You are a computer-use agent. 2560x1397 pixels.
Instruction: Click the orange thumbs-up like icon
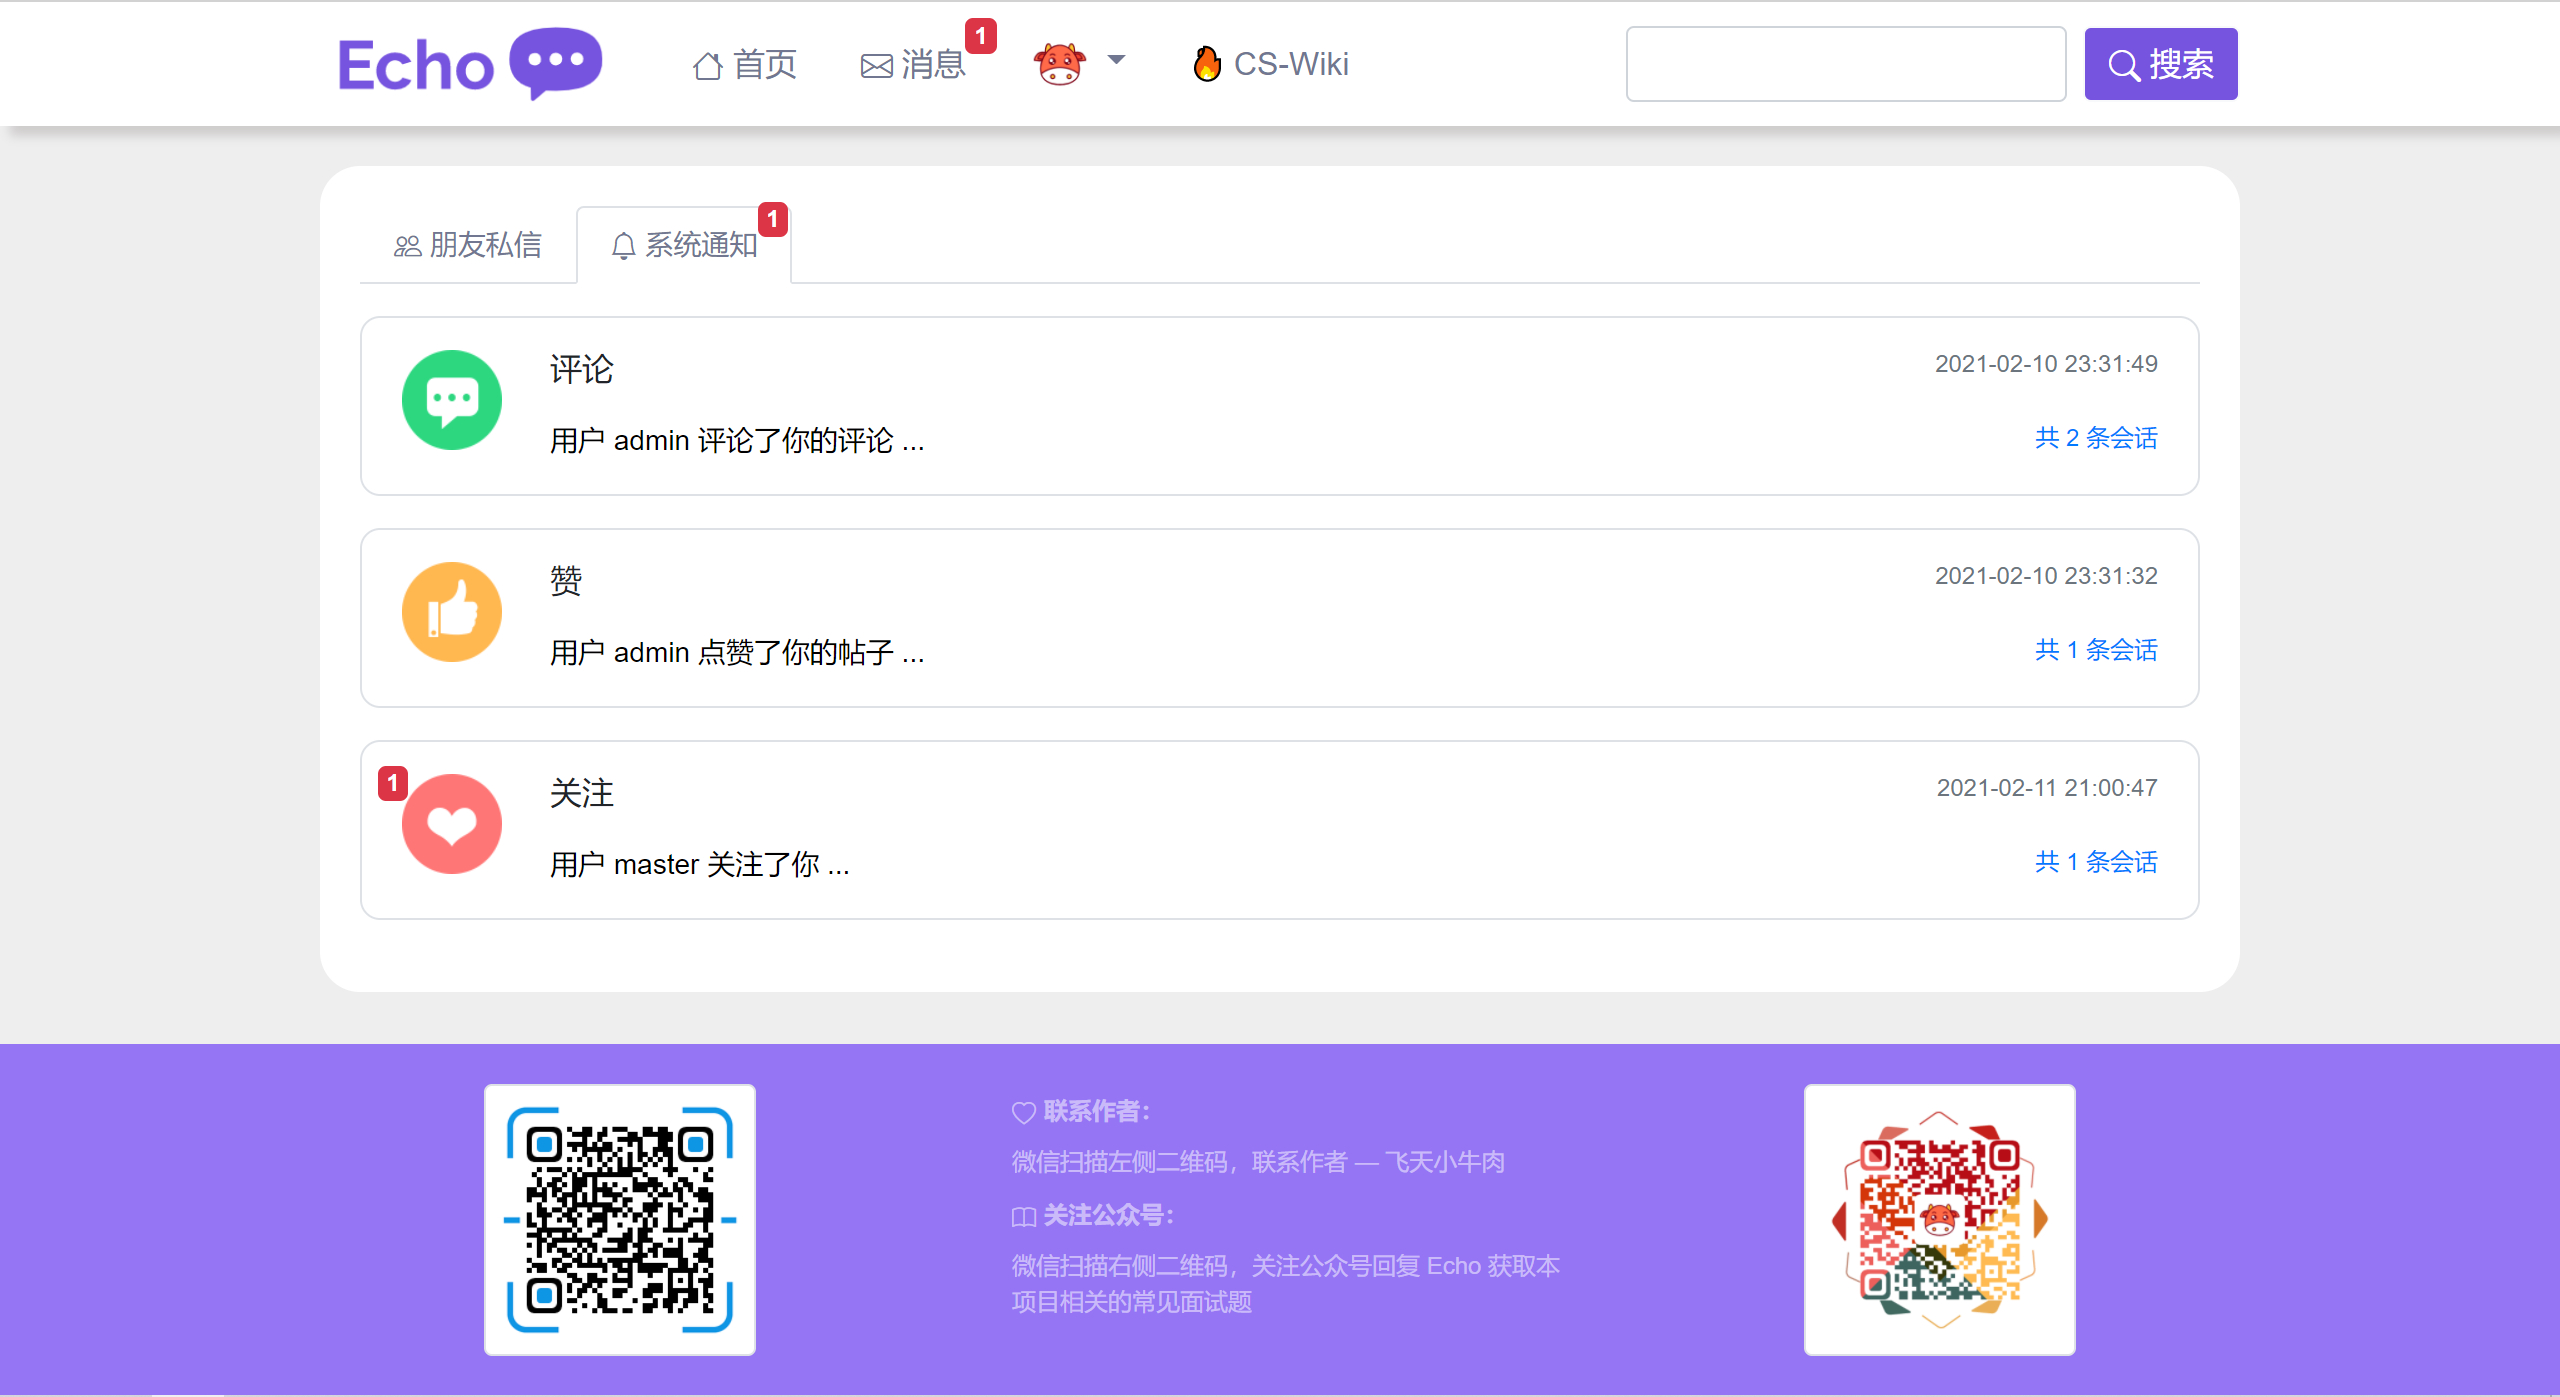452,612
